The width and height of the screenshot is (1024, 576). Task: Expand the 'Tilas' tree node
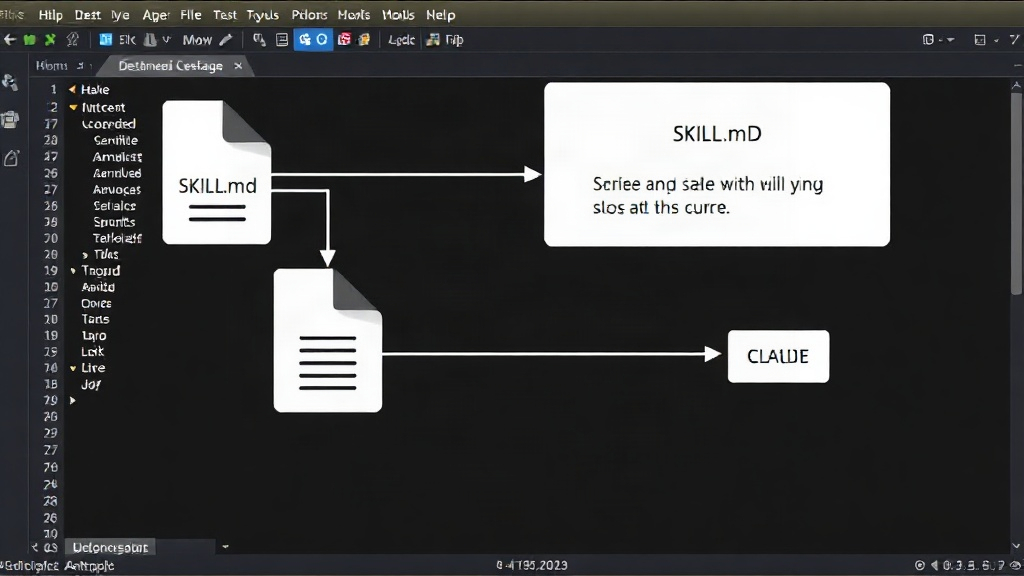coord(85,255)
